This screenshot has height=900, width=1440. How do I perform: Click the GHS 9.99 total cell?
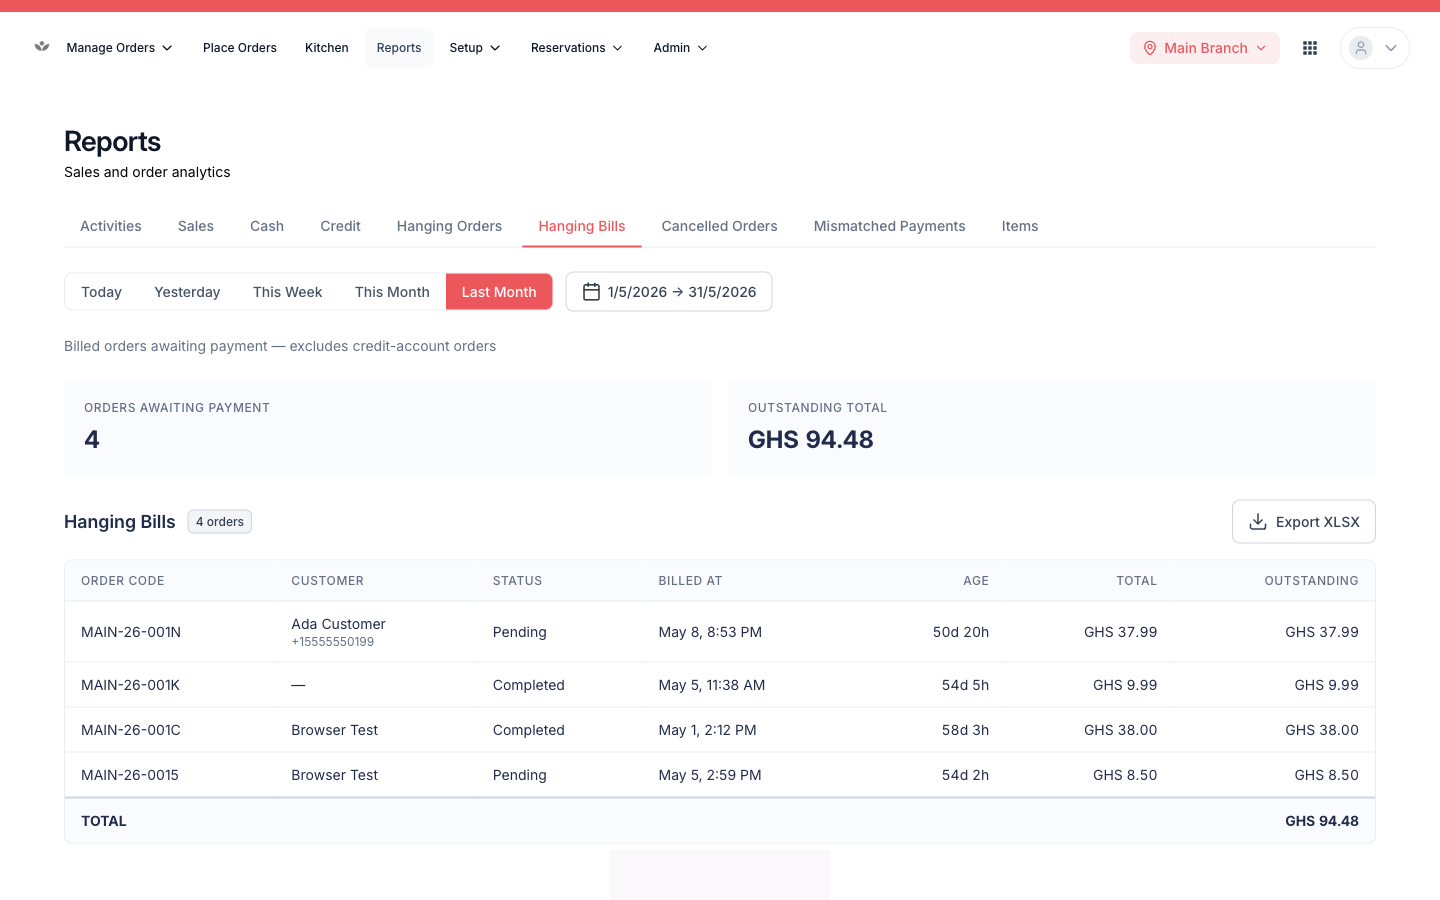click(1125, 685)
